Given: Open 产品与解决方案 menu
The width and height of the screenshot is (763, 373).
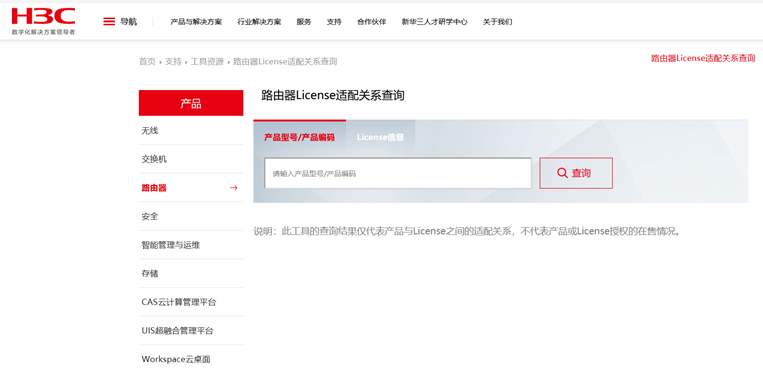Looking at the screenshot, I should (196, 22).
